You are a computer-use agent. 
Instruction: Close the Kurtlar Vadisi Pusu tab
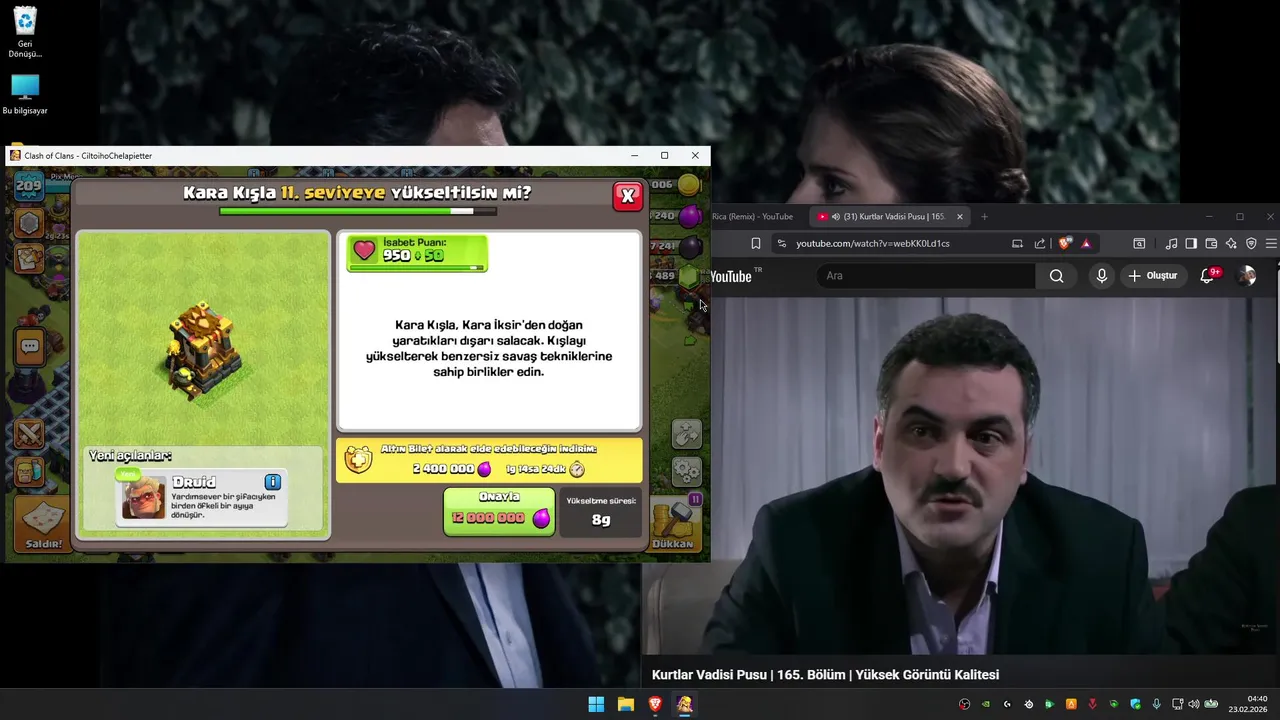959,216
